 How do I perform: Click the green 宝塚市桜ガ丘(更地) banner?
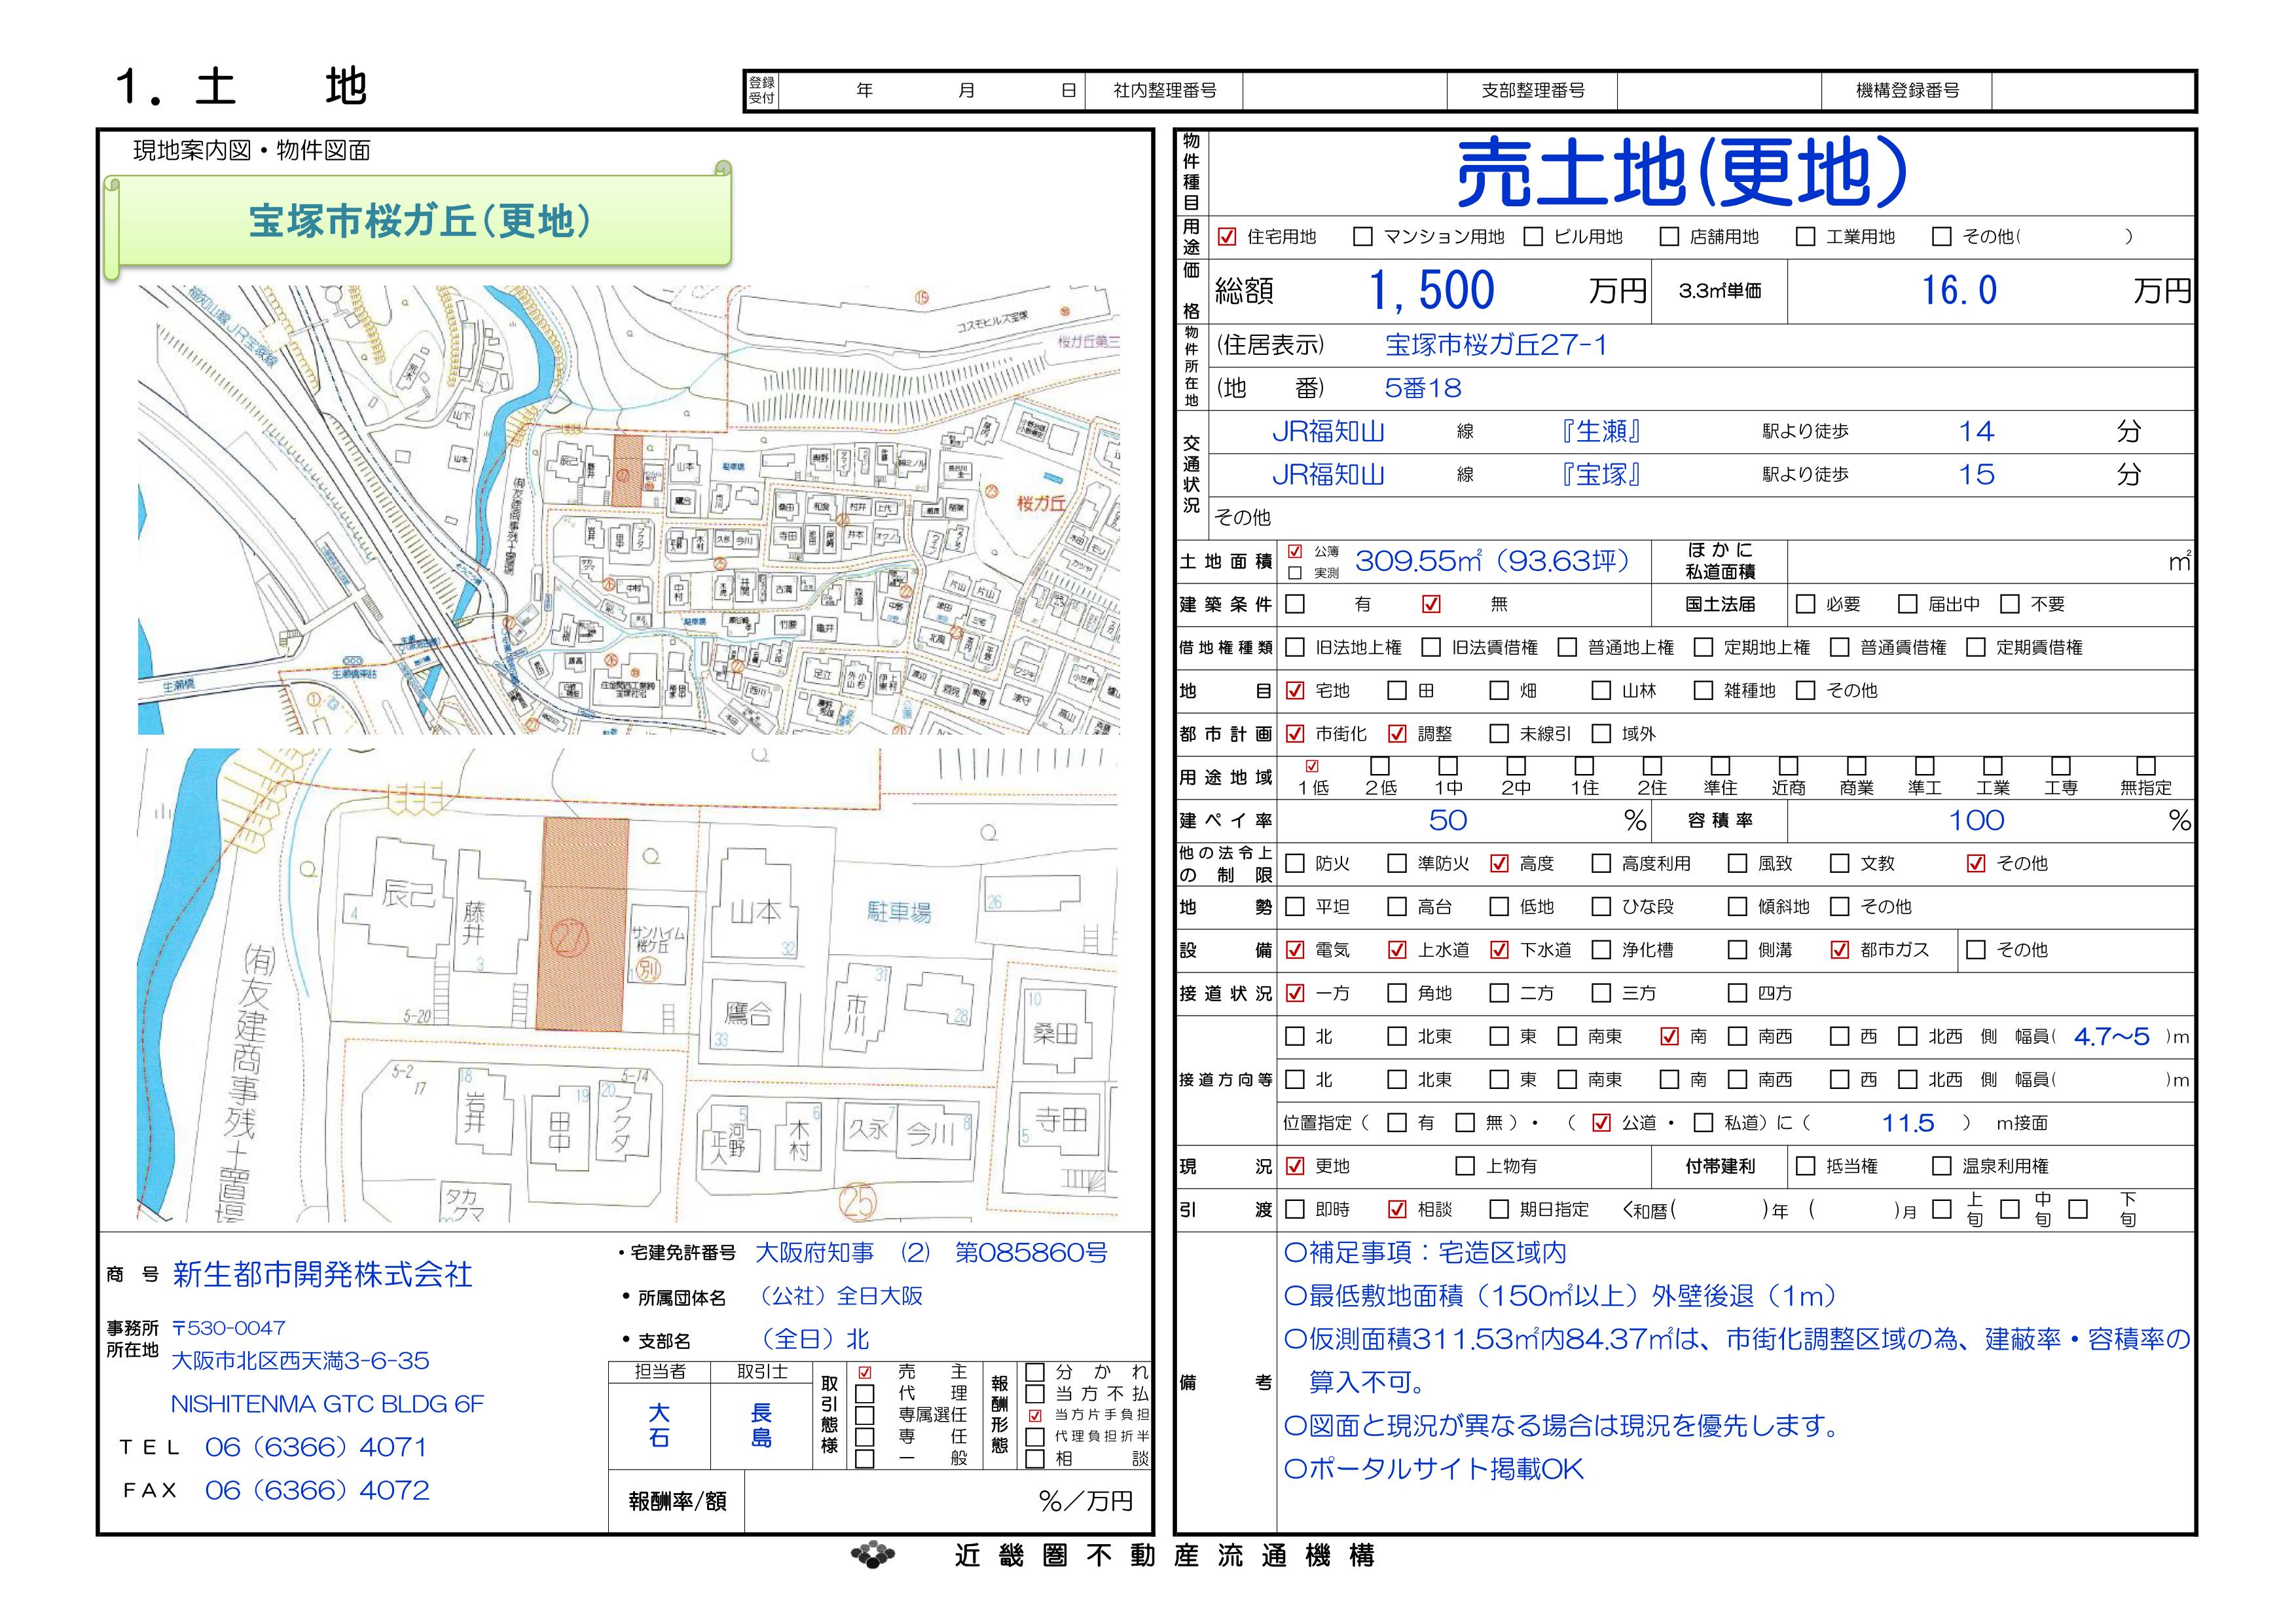(x=420, y=221)
